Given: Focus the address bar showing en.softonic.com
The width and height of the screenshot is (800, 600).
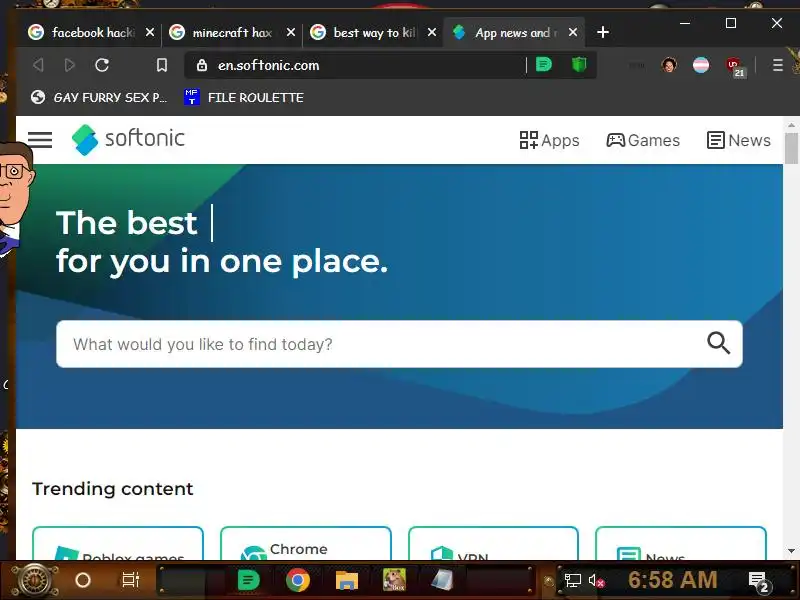Looking at the screenshot, I should coord(357,65).
